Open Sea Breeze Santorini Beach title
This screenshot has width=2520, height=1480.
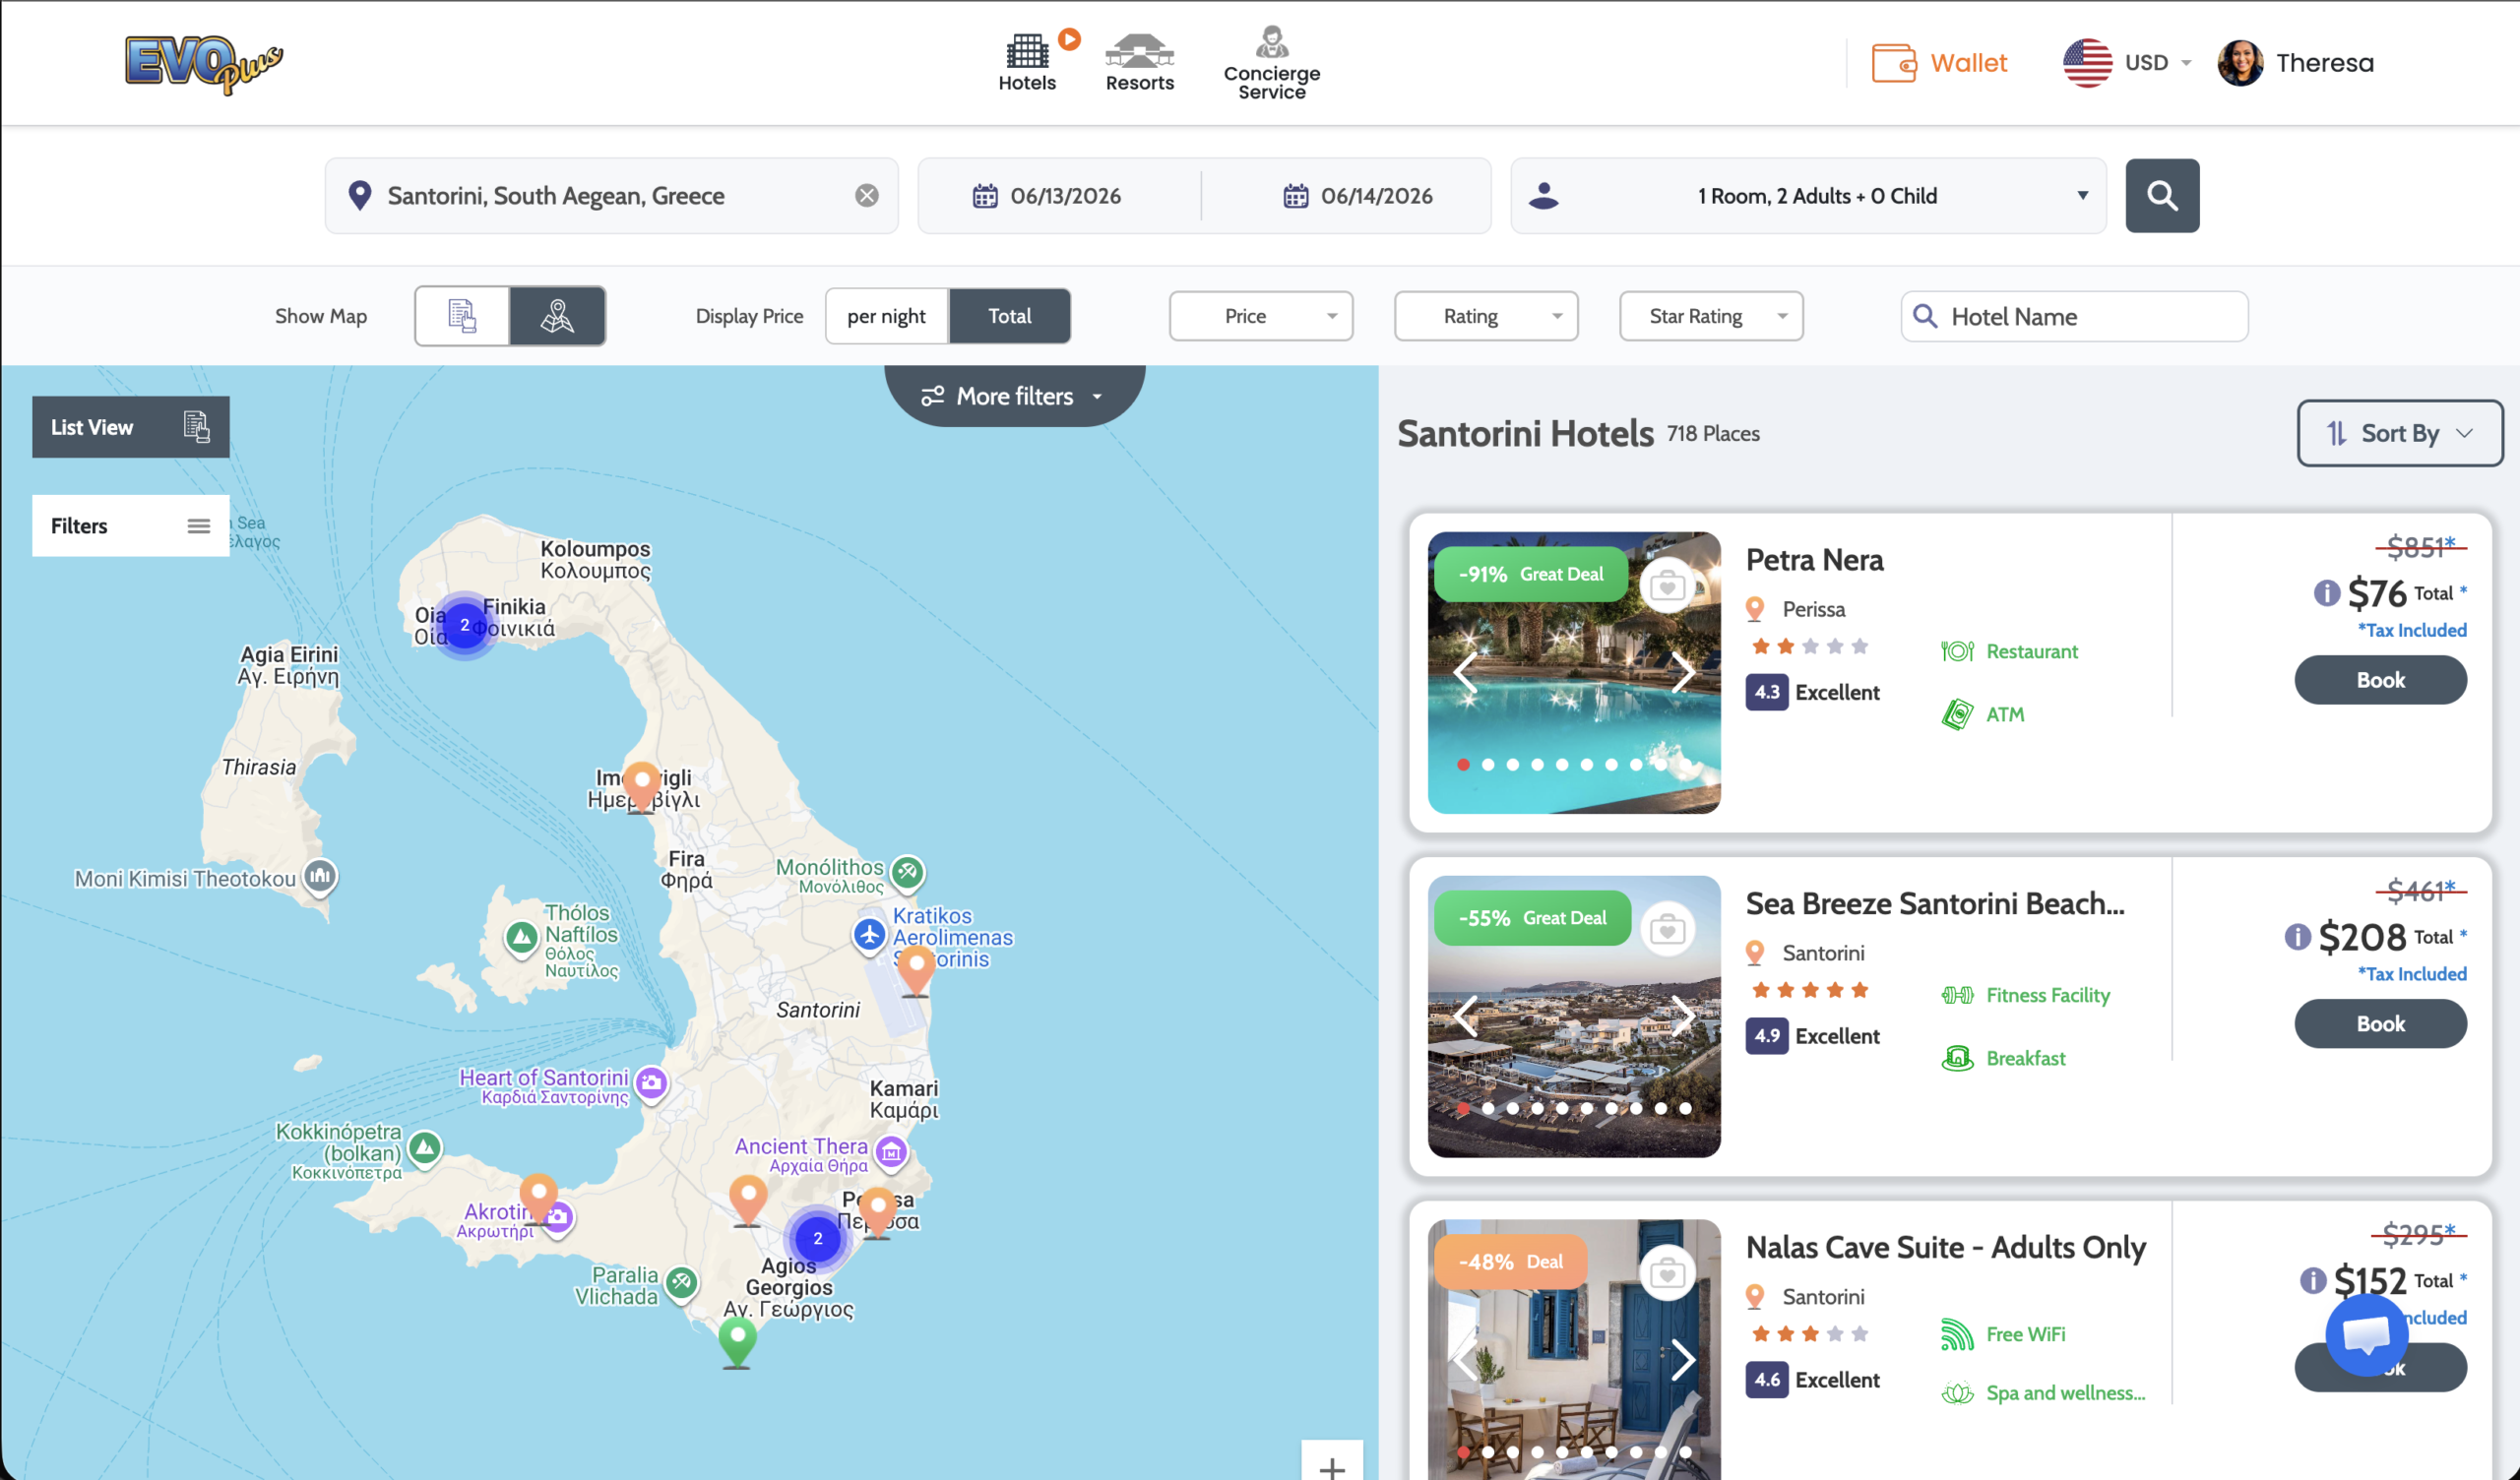[1935, 904]
